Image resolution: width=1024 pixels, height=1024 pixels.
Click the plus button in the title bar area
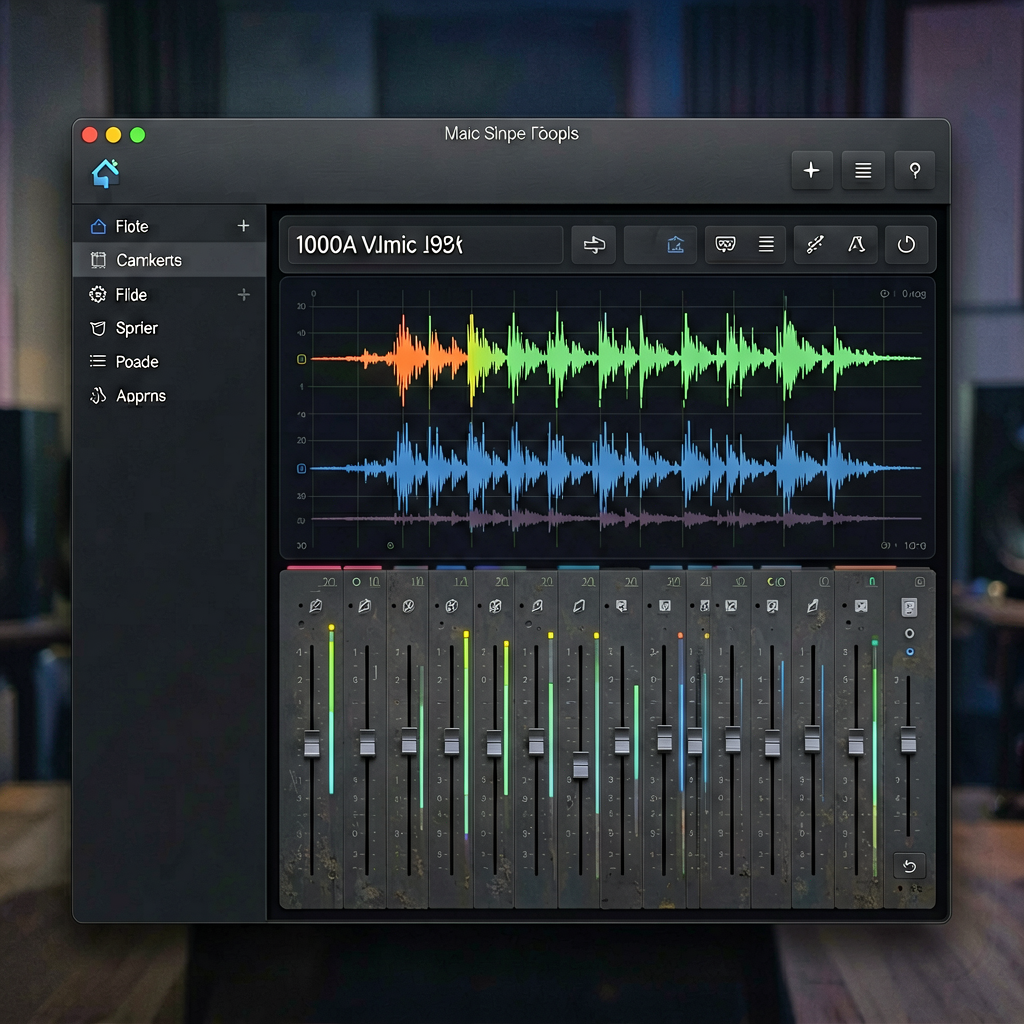tap(811, 170)
